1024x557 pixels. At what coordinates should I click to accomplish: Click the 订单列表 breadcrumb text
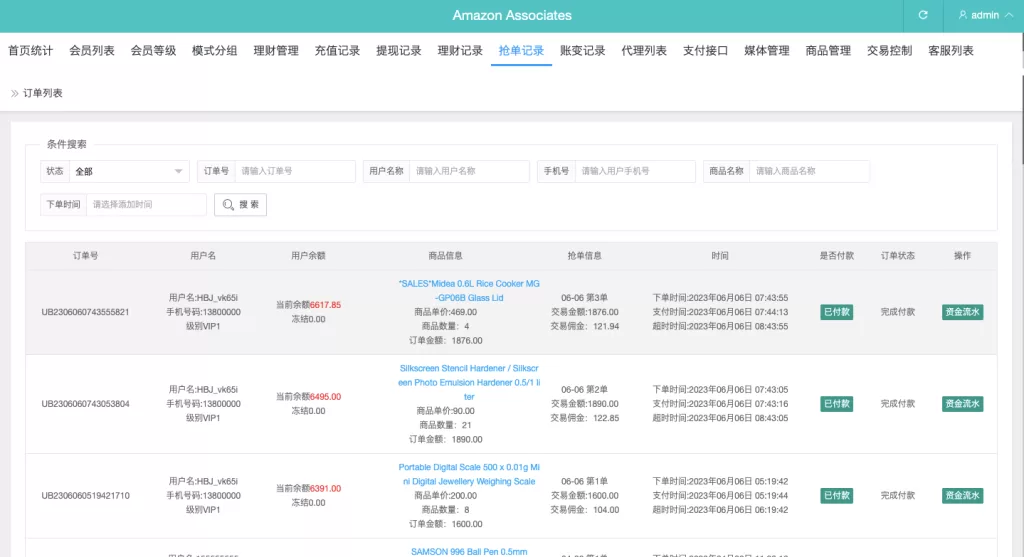43,93
